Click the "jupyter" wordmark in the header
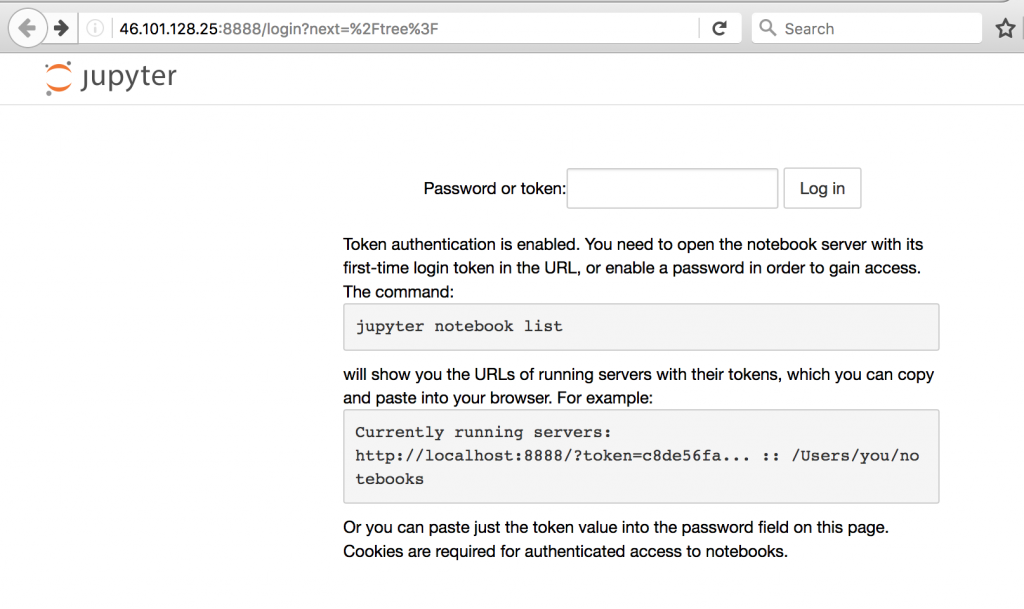 [133, 77]
